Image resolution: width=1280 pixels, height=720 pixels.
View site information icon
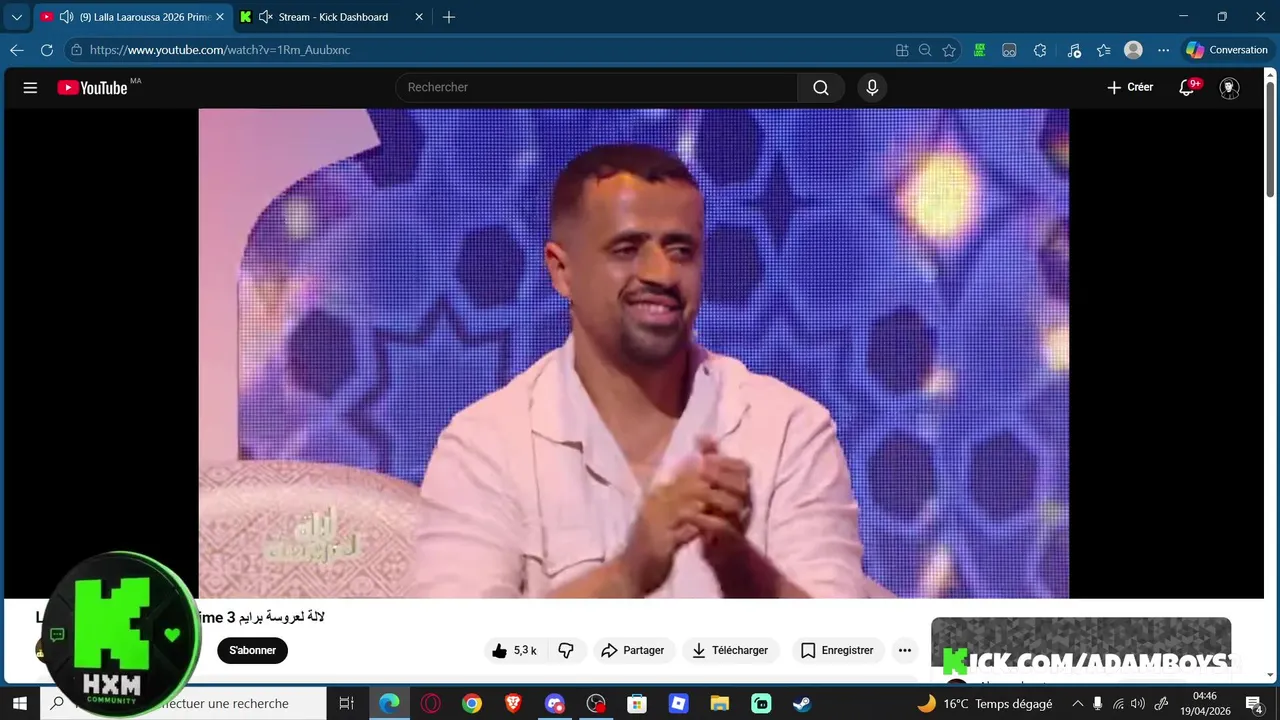point(76,50)
